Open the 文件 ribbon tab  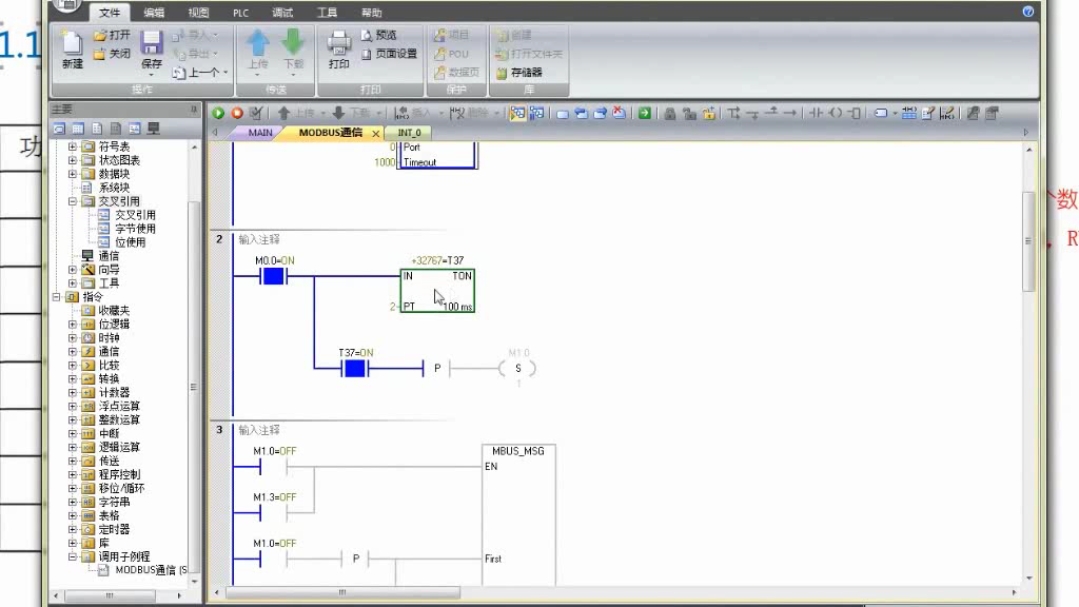(x=109, y=12)
